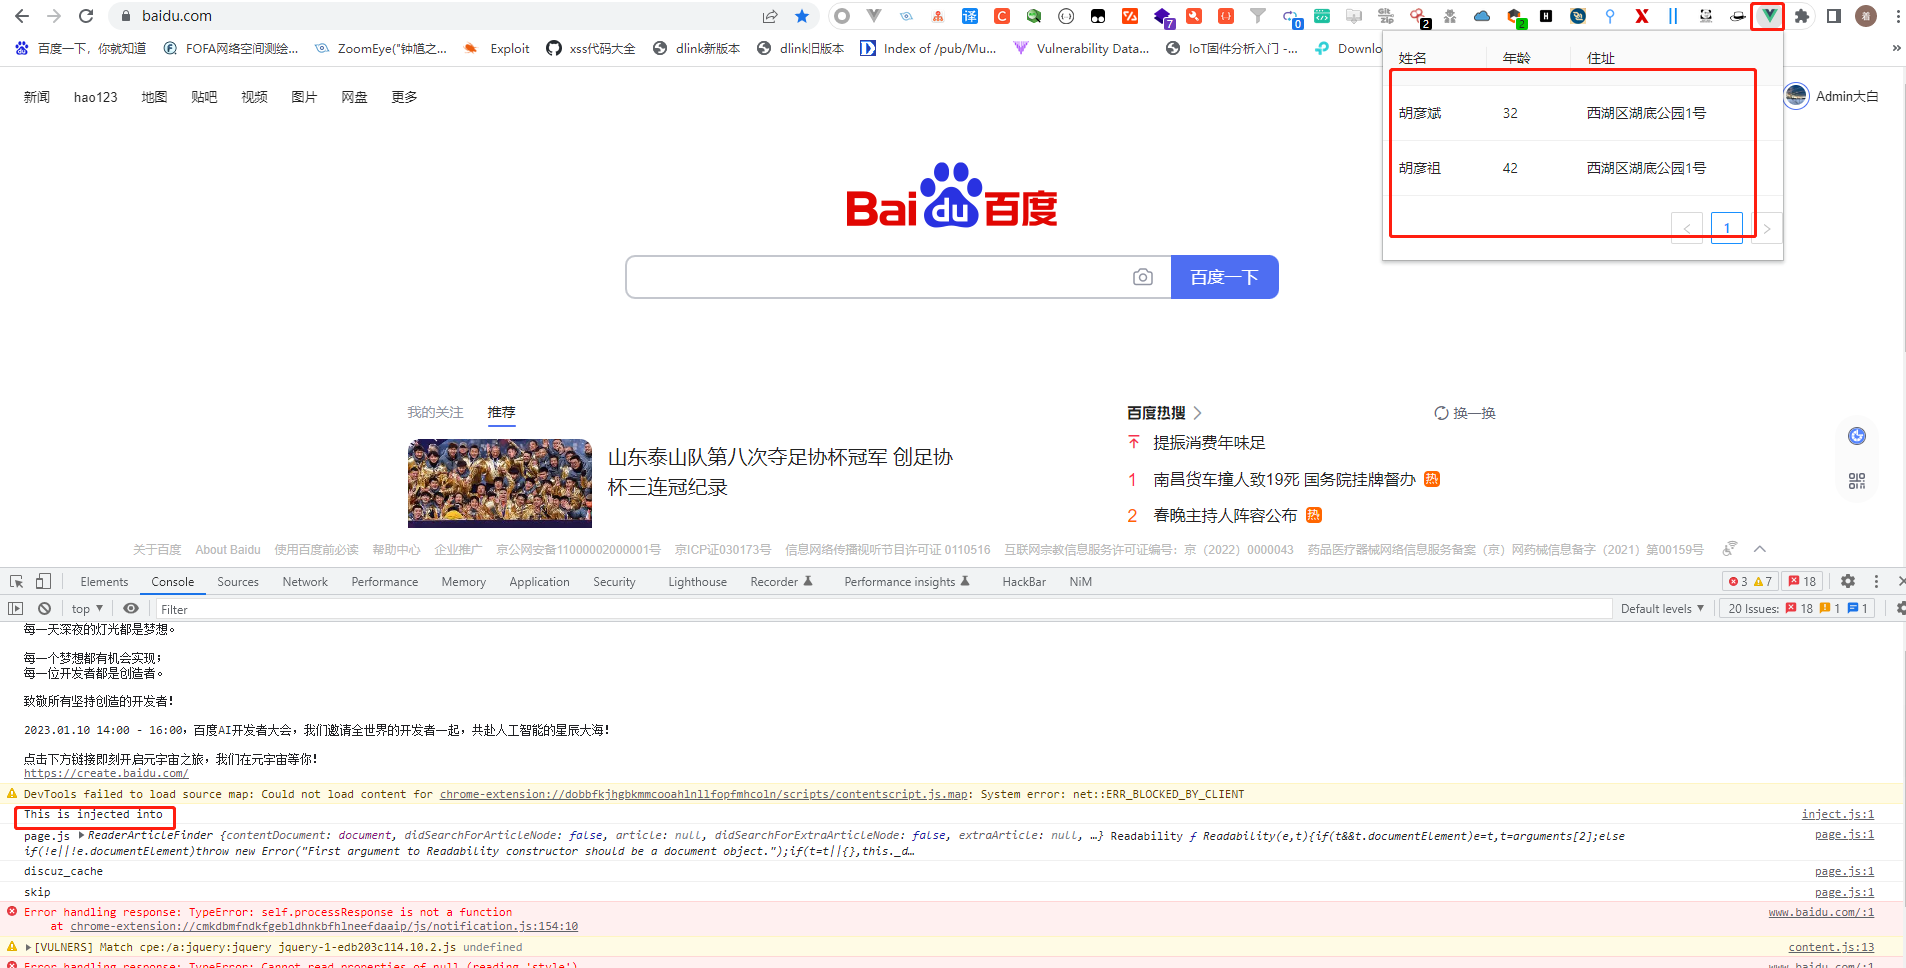The image size is (1906, 968).
Task: Toggle the live expression eye icon
Action: pyautogui.click(x=131, y=608)
